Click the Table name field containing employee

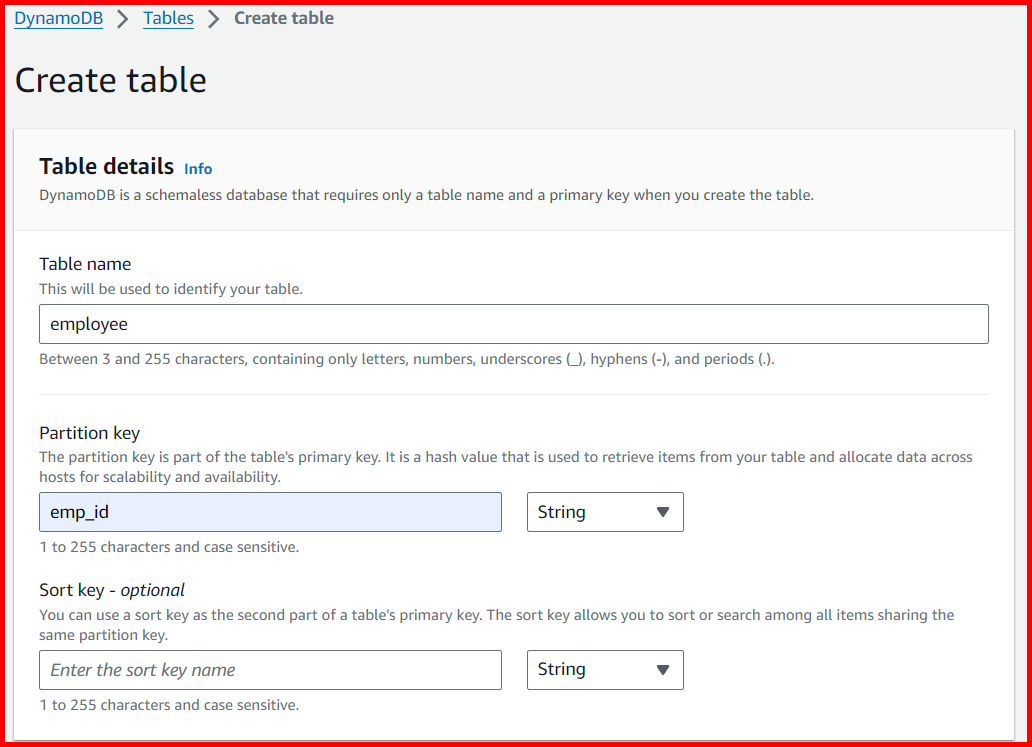513,323
